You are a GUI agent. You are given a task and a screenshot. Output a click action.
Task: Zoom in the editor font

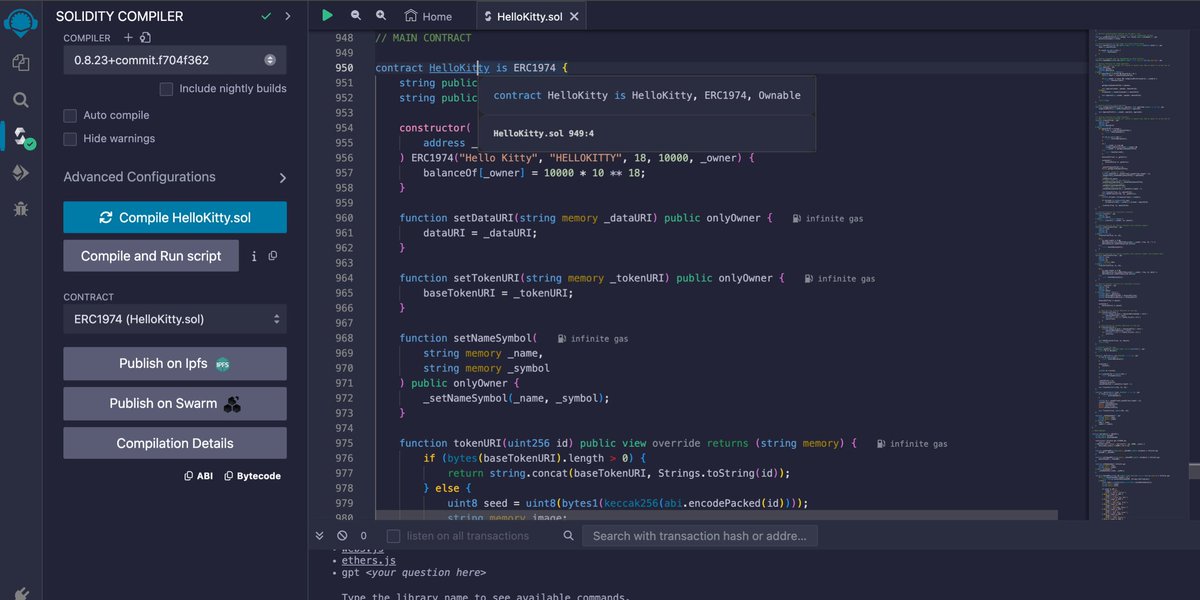[x=381, y=15]
